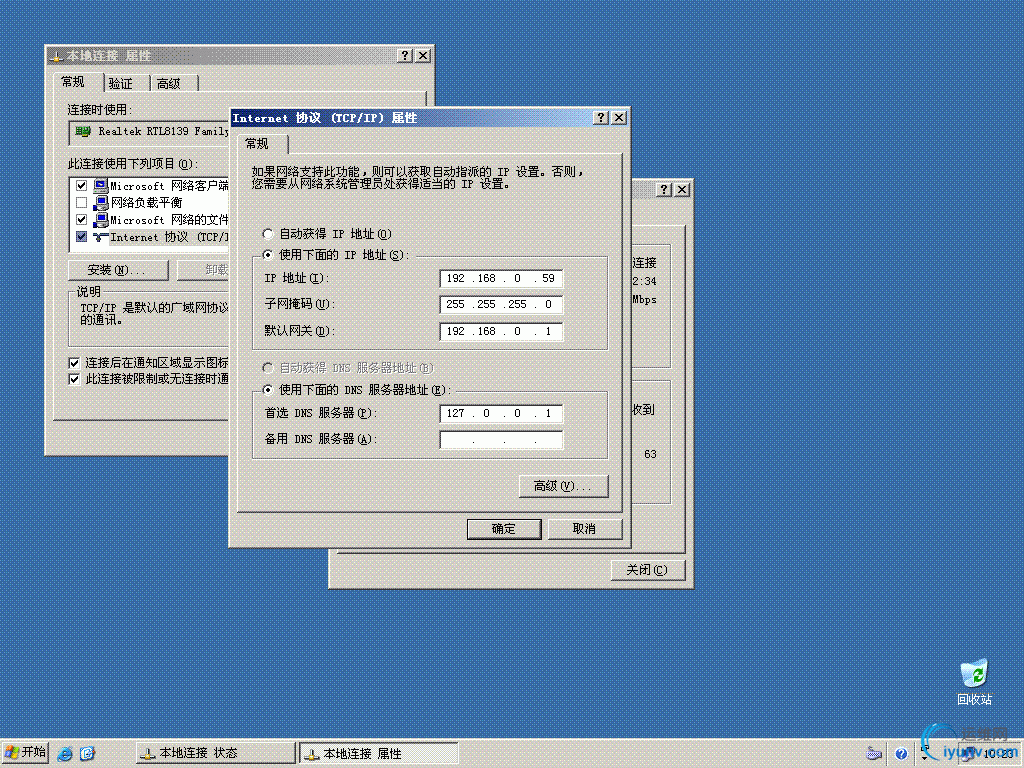Toggle Internet 协议 (TCP/IP) checkbox
The image size is (1024, 768).
82,236
